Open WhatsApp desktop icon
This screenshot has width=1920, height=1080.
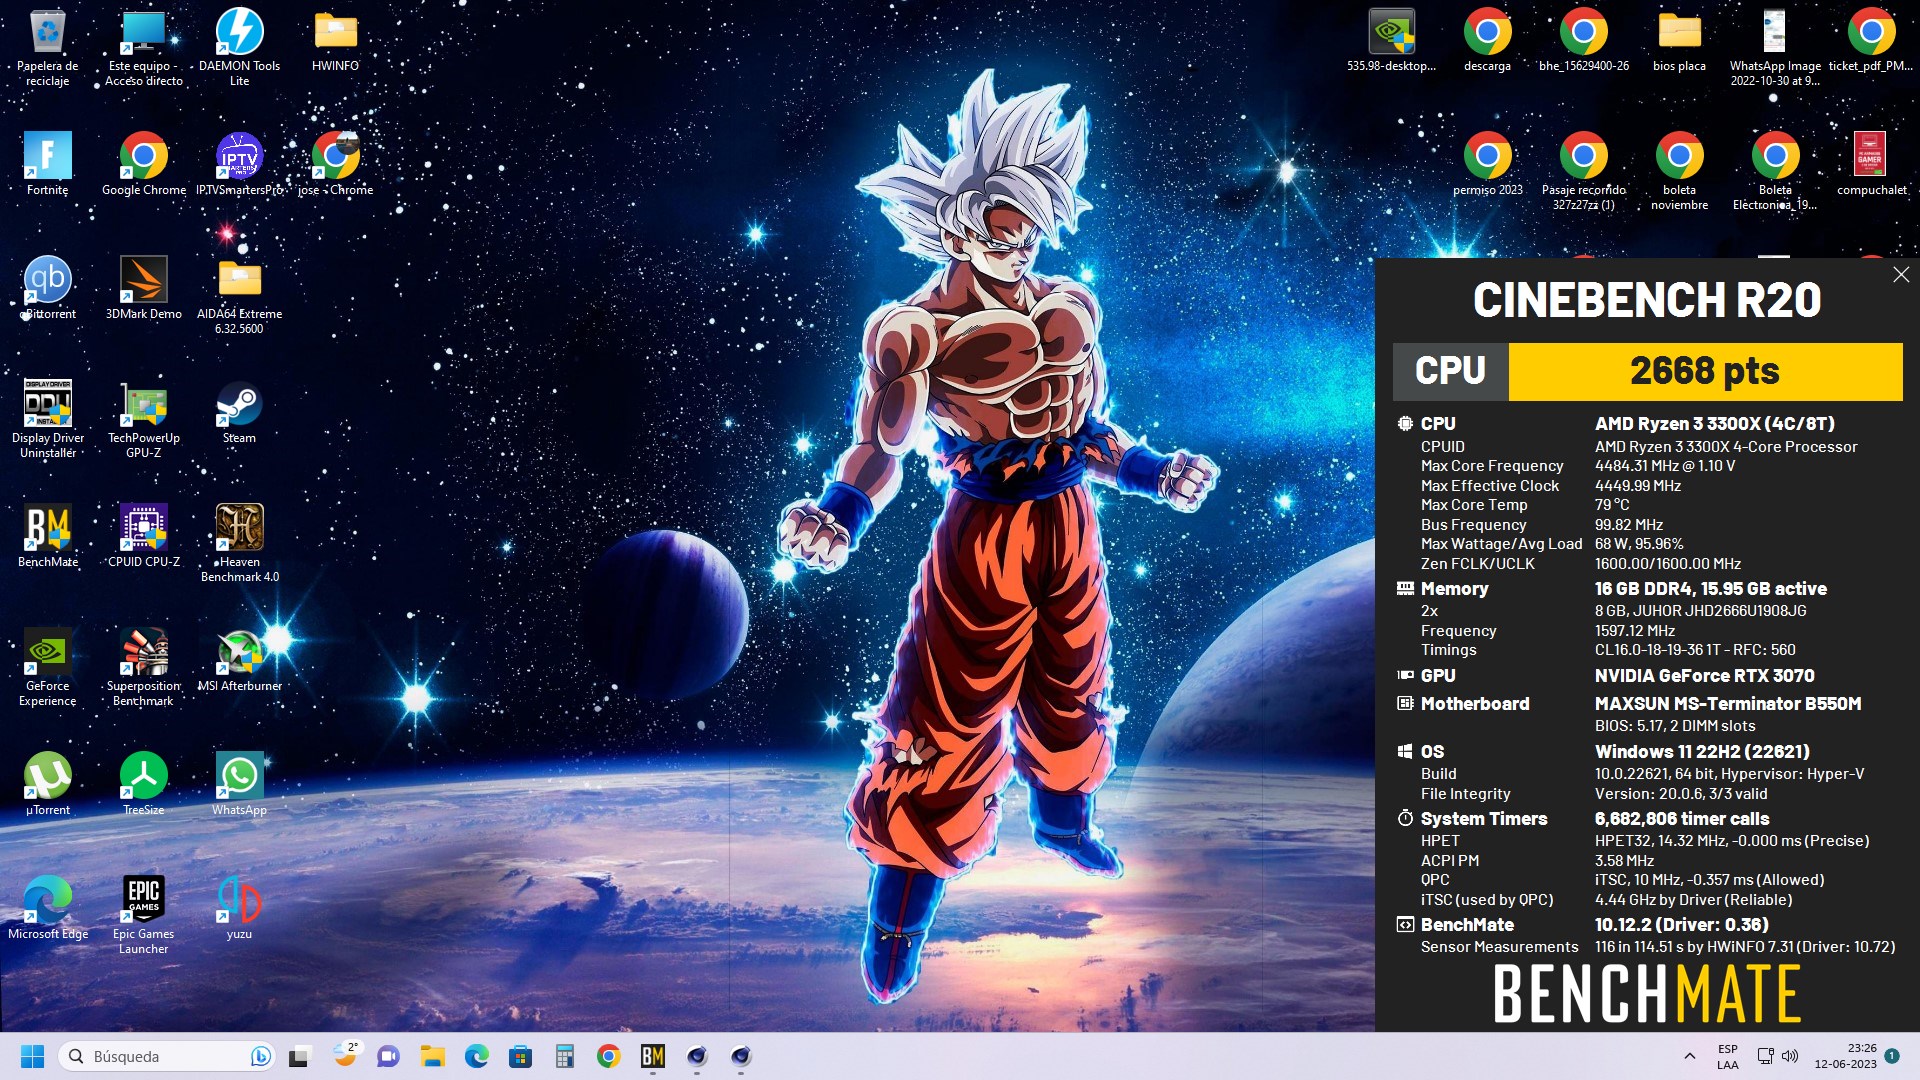[x=239, y=784]
